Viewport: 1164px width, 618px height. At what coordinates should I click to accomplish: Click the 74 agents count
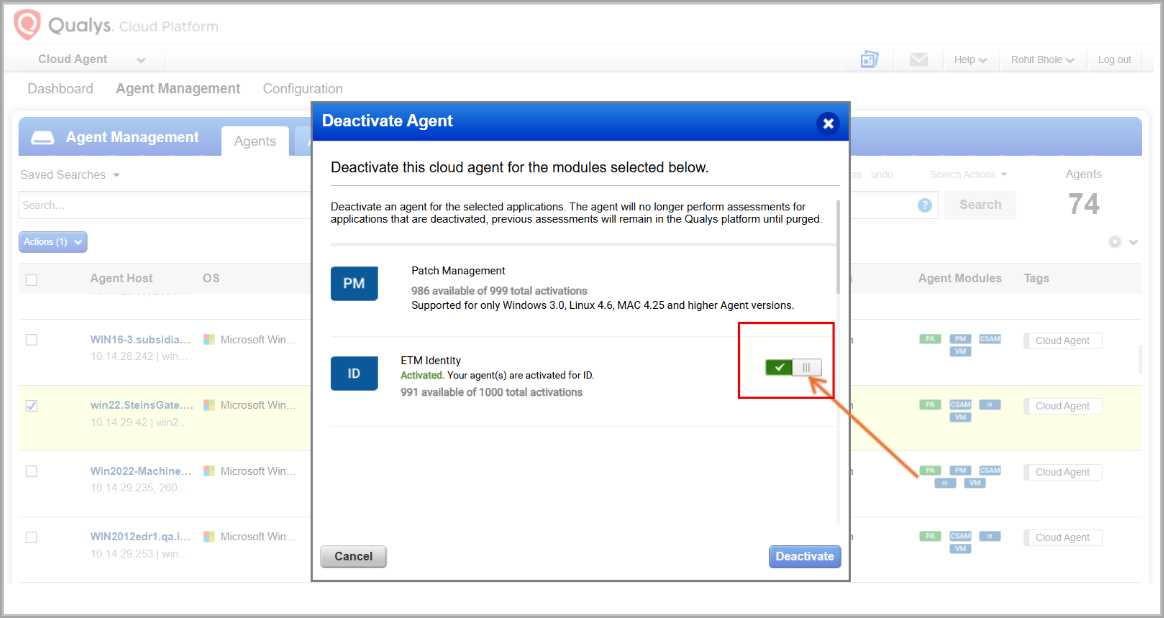[x=1084, y=204]
